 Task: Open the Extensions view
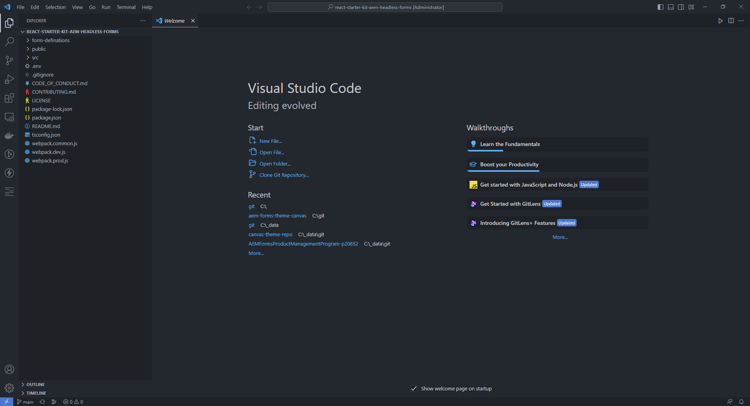click(9, 98)
